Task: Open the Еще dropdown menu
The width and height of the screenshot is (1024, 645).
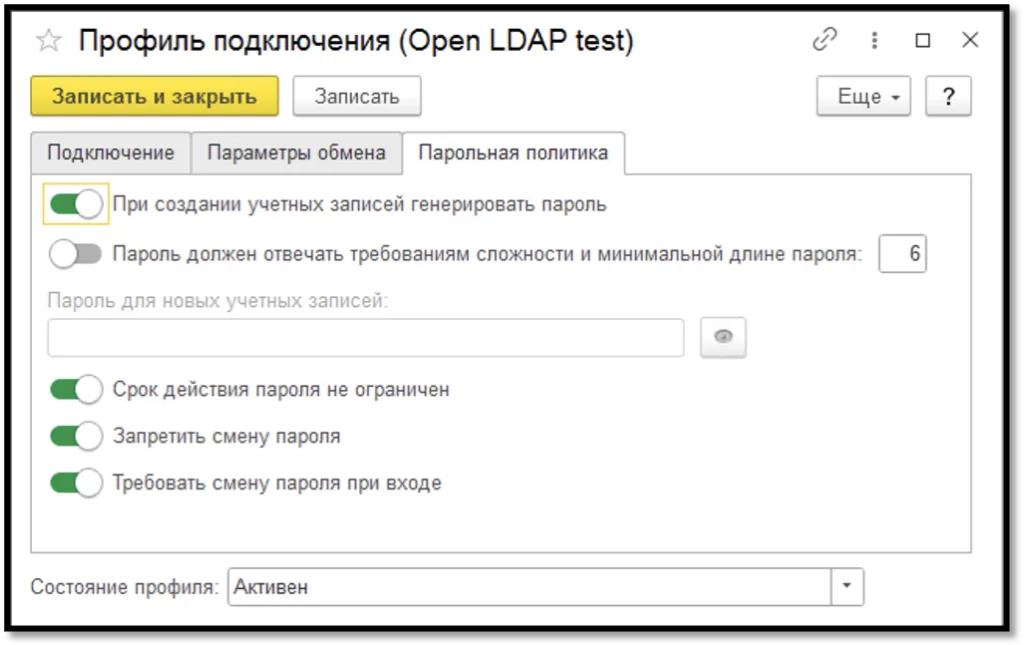Action: tap(862, 96)
